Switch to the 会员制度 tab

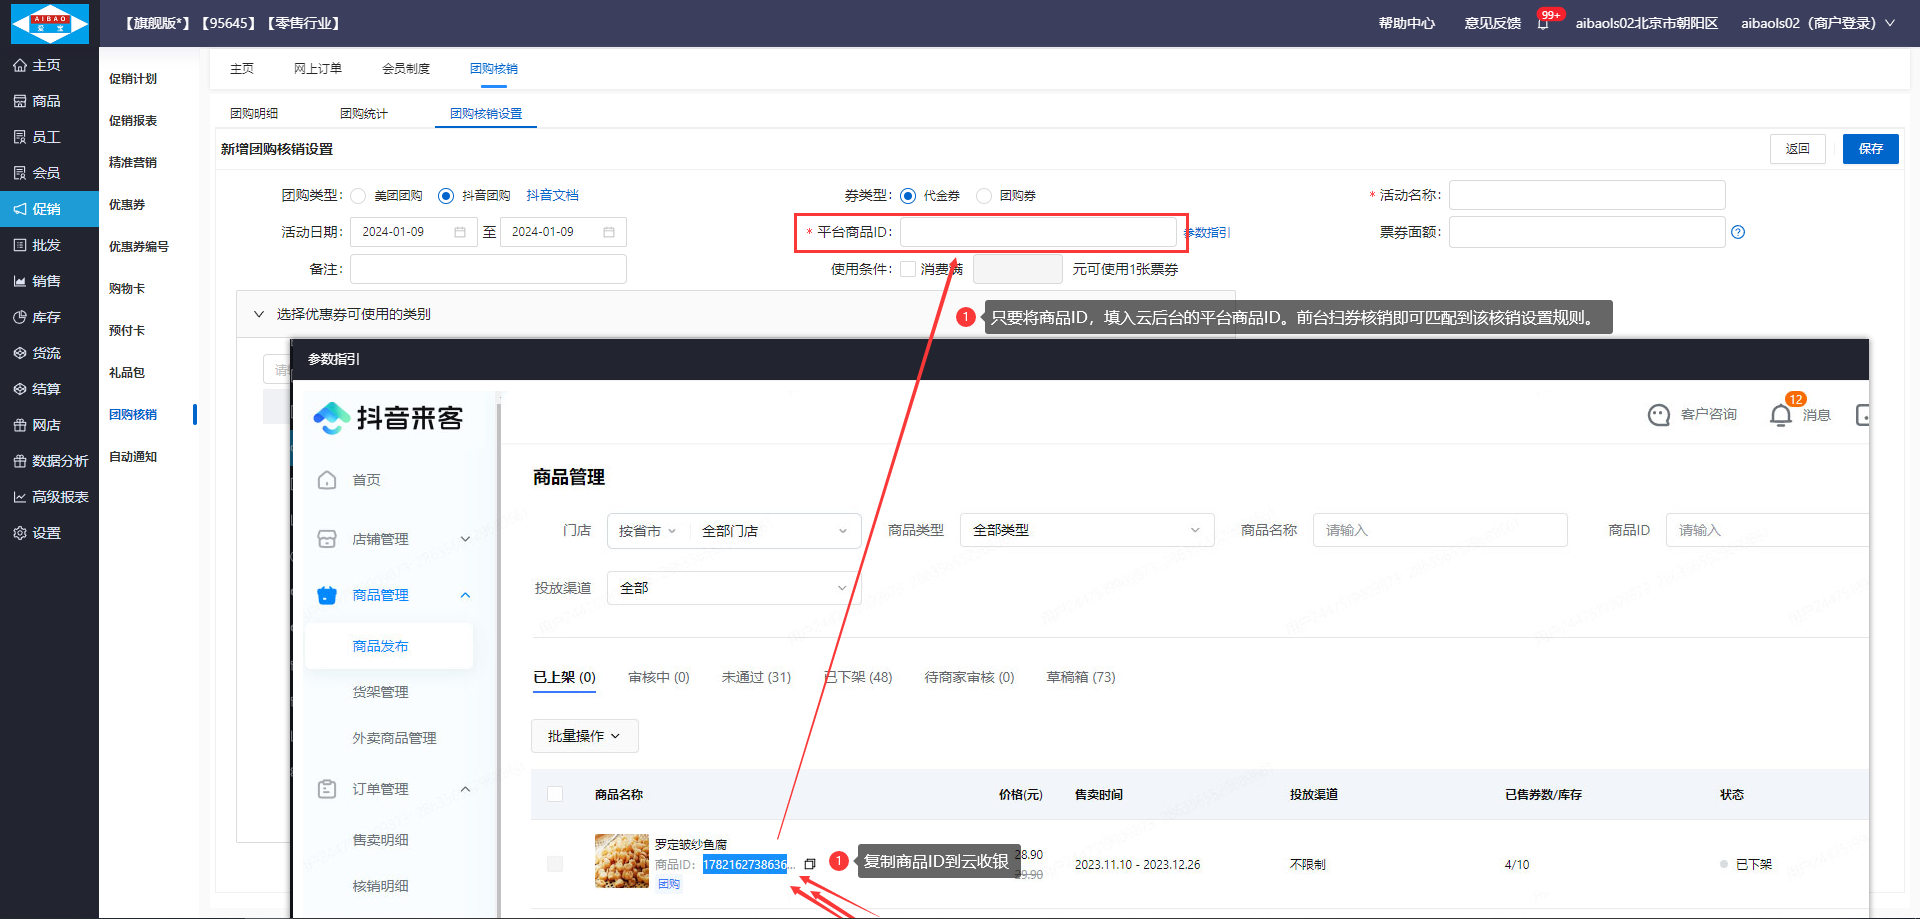click(406, 69)
